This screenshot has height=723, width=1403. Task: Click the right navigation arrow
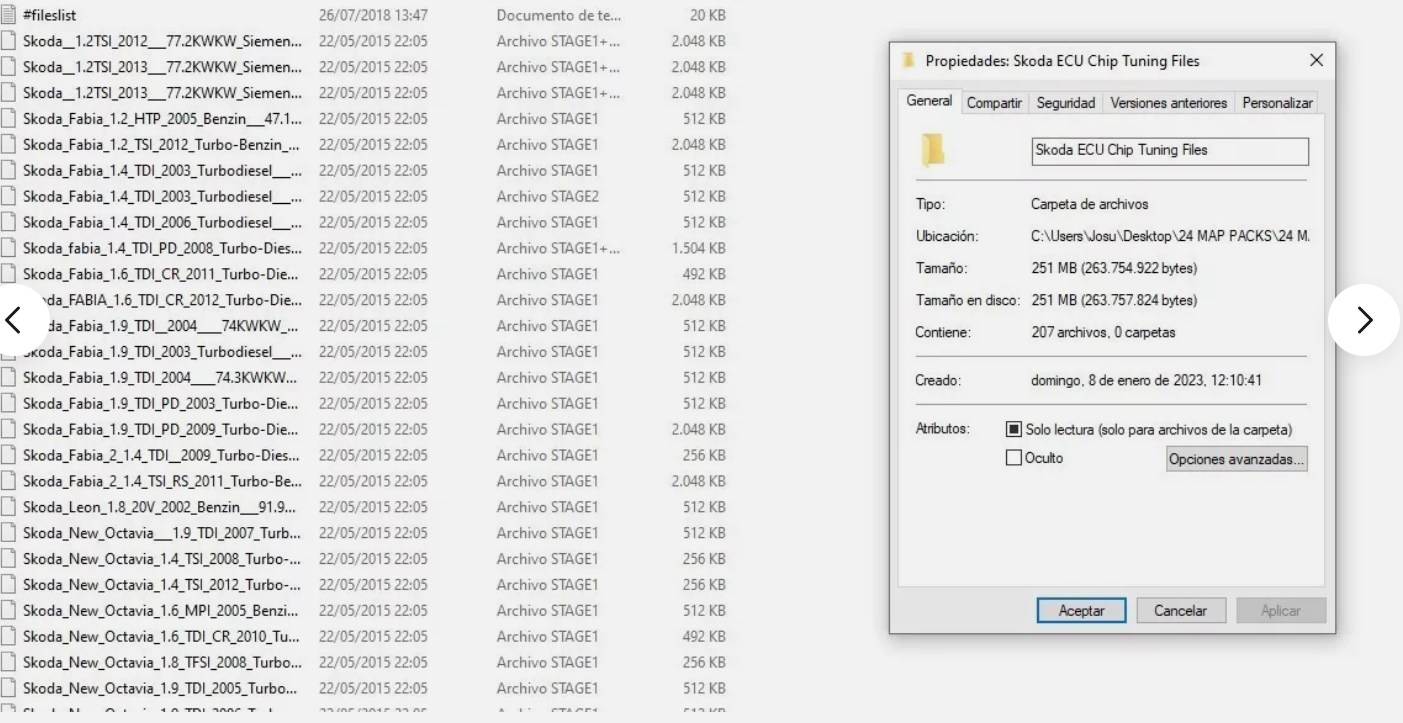coord(1363,320)
